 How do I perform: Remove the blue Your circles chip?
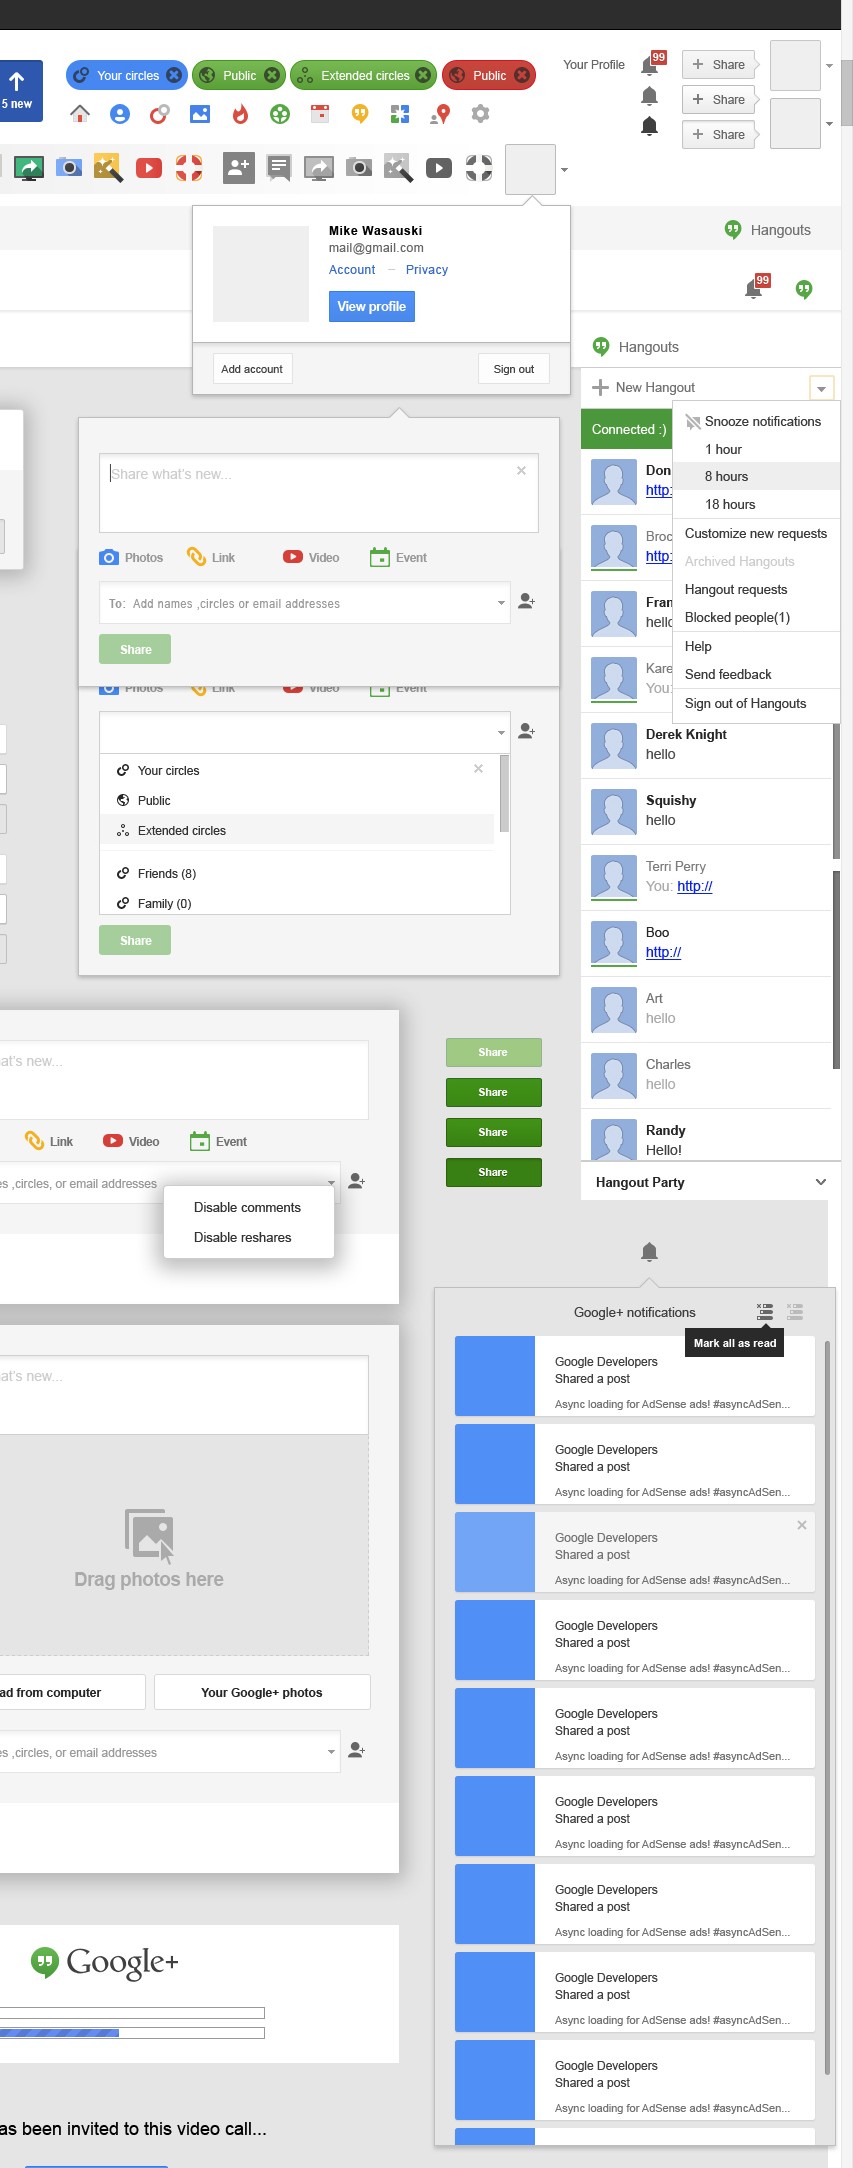click(x=174, y=75)
